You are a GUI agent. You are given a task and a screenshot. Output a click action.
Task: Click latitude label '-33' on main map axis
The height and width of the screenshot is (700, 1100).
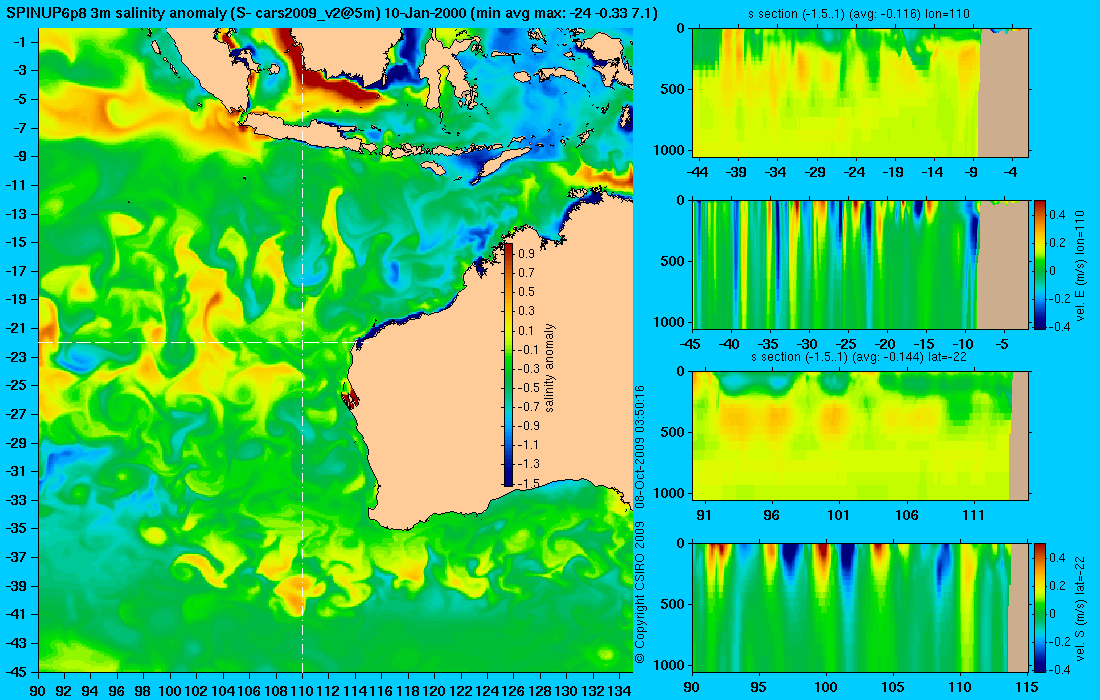(17, 499)
